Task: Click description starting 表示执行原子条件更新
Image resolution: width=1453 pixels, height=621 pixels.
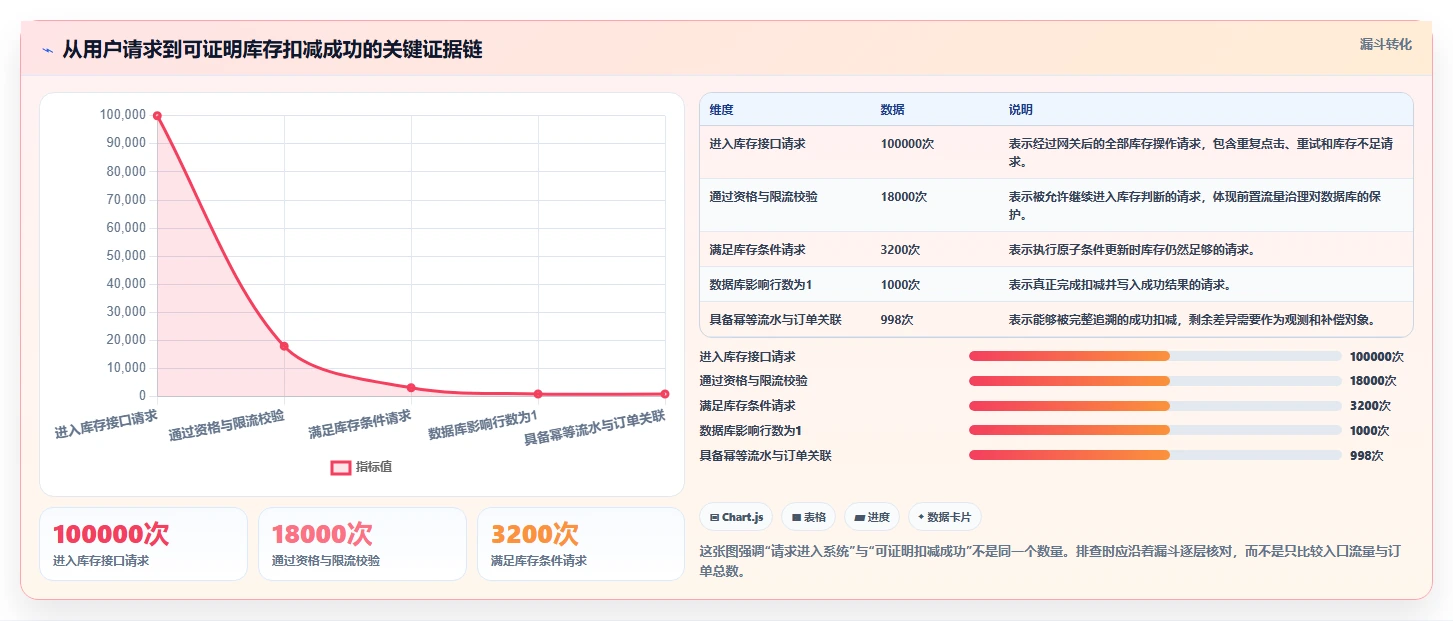Action: tap(1132, 250)
